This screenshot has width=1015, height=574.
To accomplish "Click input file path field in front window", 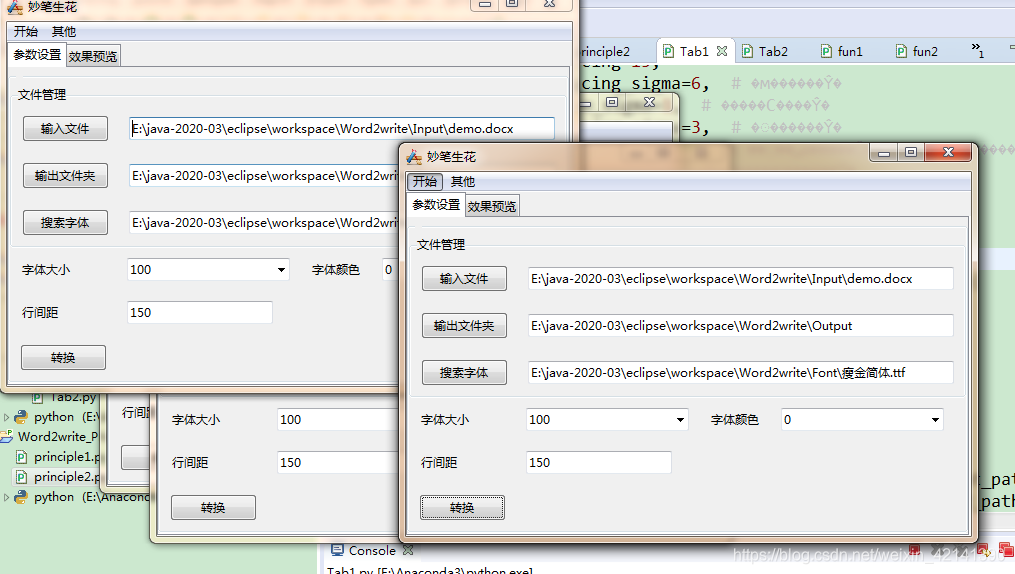I will 741,279.
